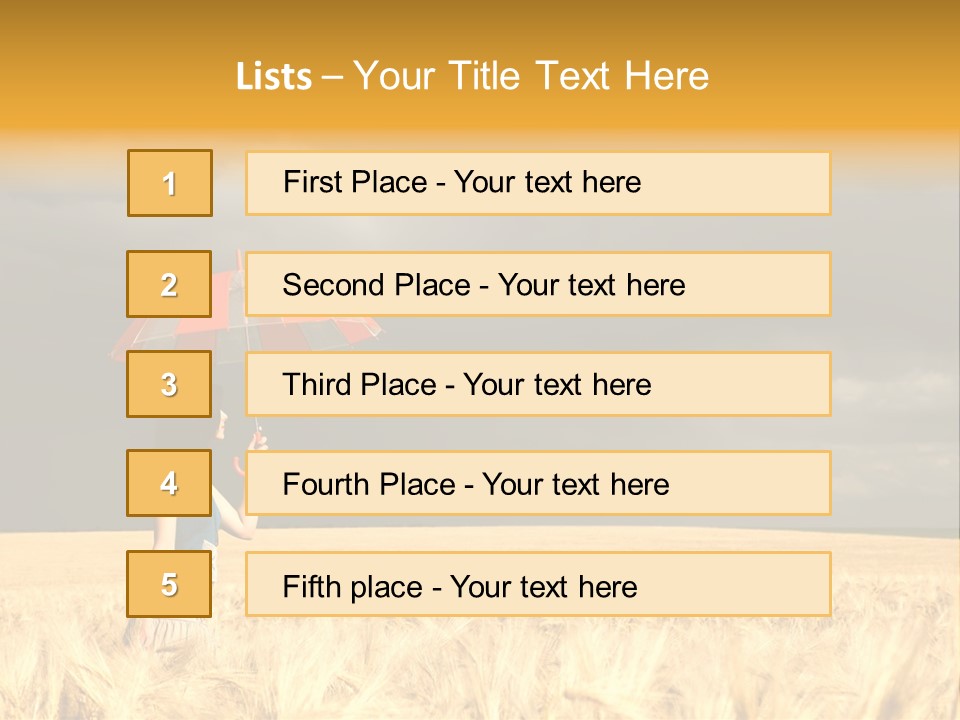Click "Your text here" in Fifth place row
The height and width of the screenshot is (720, 960).
[x=543, y=587]
